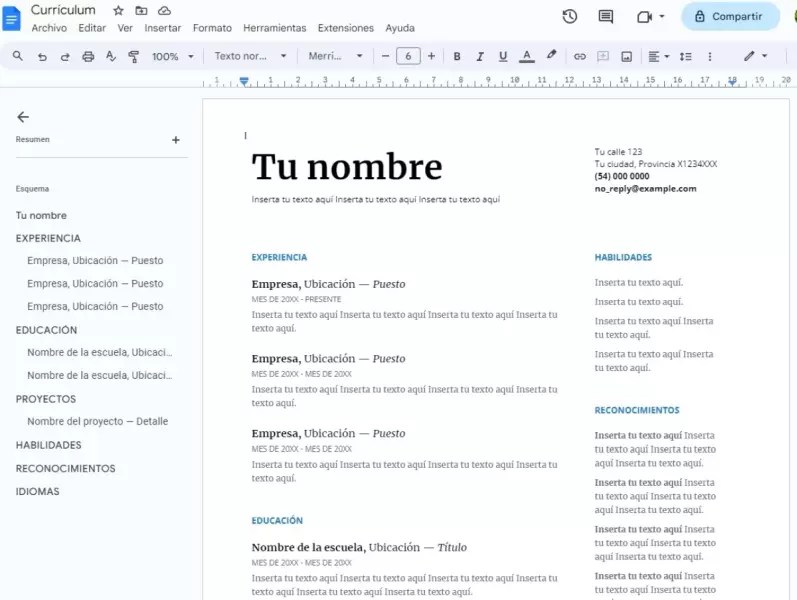Star the Curriculum document
Image resolution: width=797 pixels, height=600 pixels.
[118, 10]
